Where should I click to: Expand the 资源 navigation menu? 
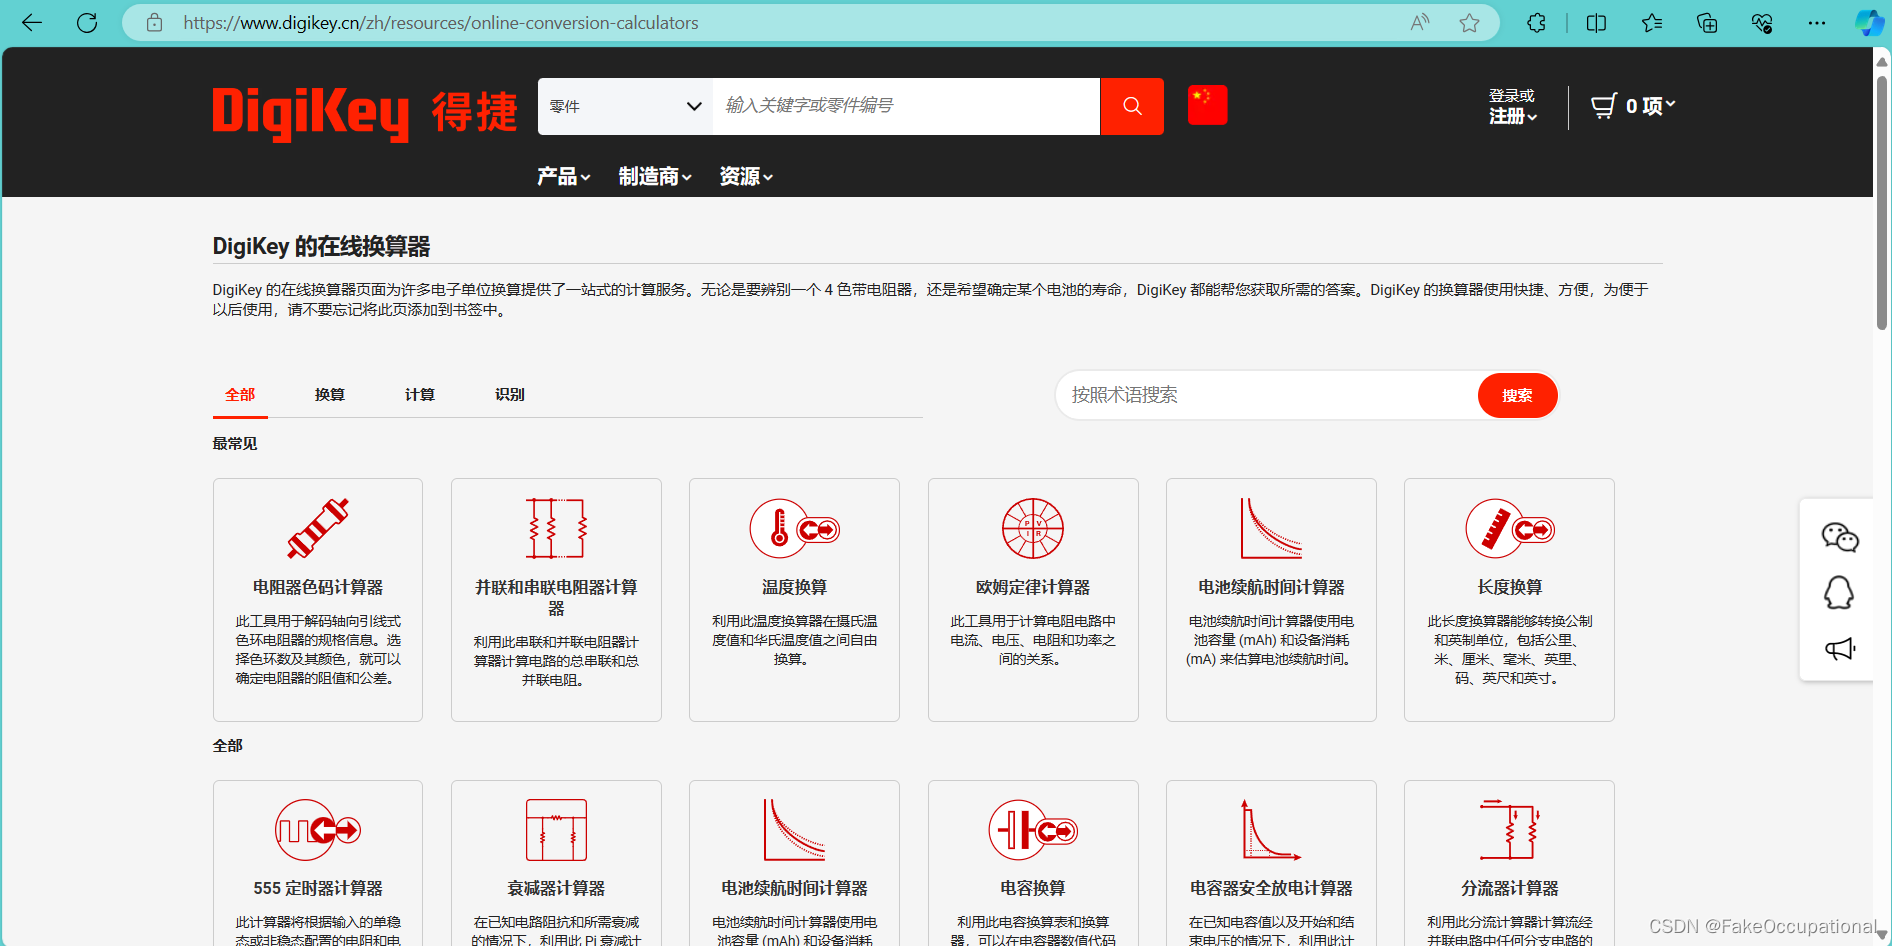(746, 177)
